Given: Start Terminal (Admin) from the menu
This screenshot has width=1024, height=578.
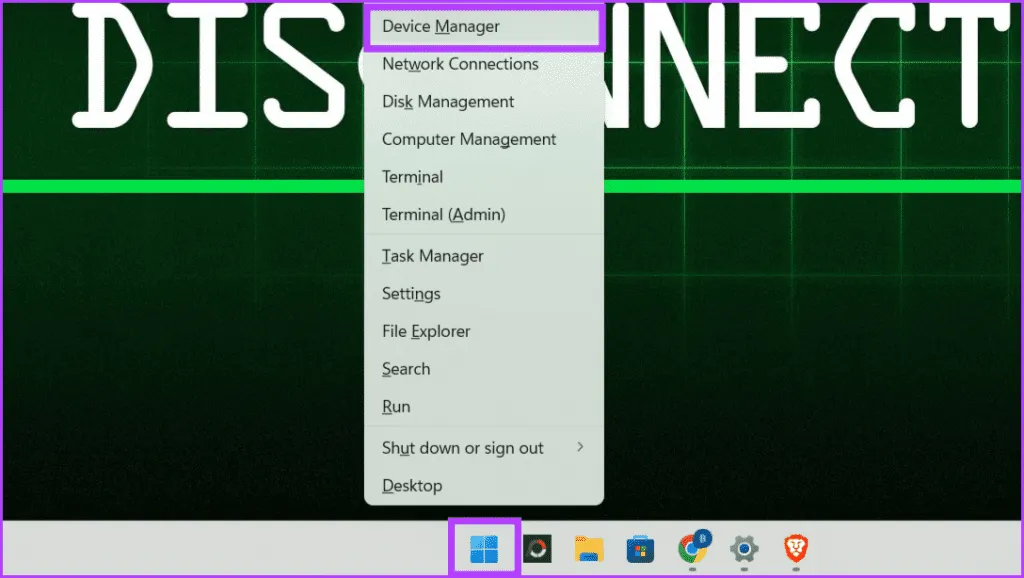Looking at the screenshot, I should click(x=443, y=215).
